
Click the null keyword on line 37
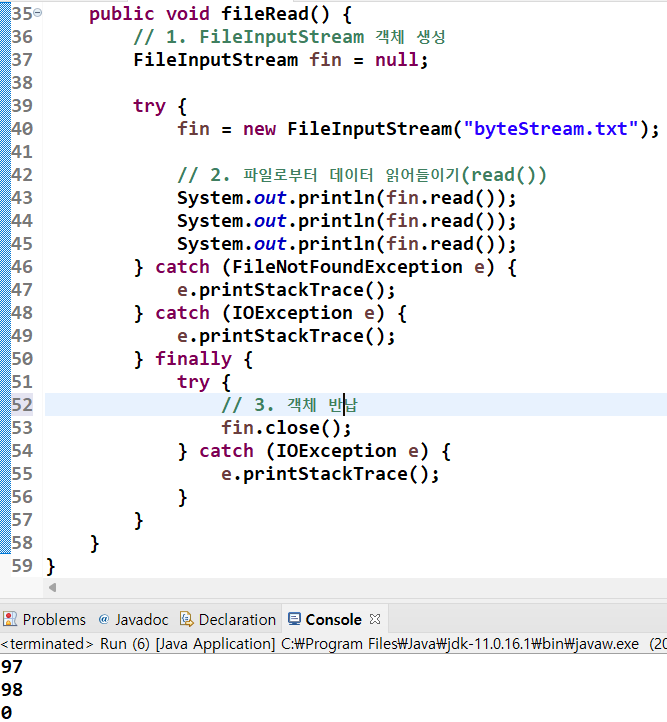point(396,60)
